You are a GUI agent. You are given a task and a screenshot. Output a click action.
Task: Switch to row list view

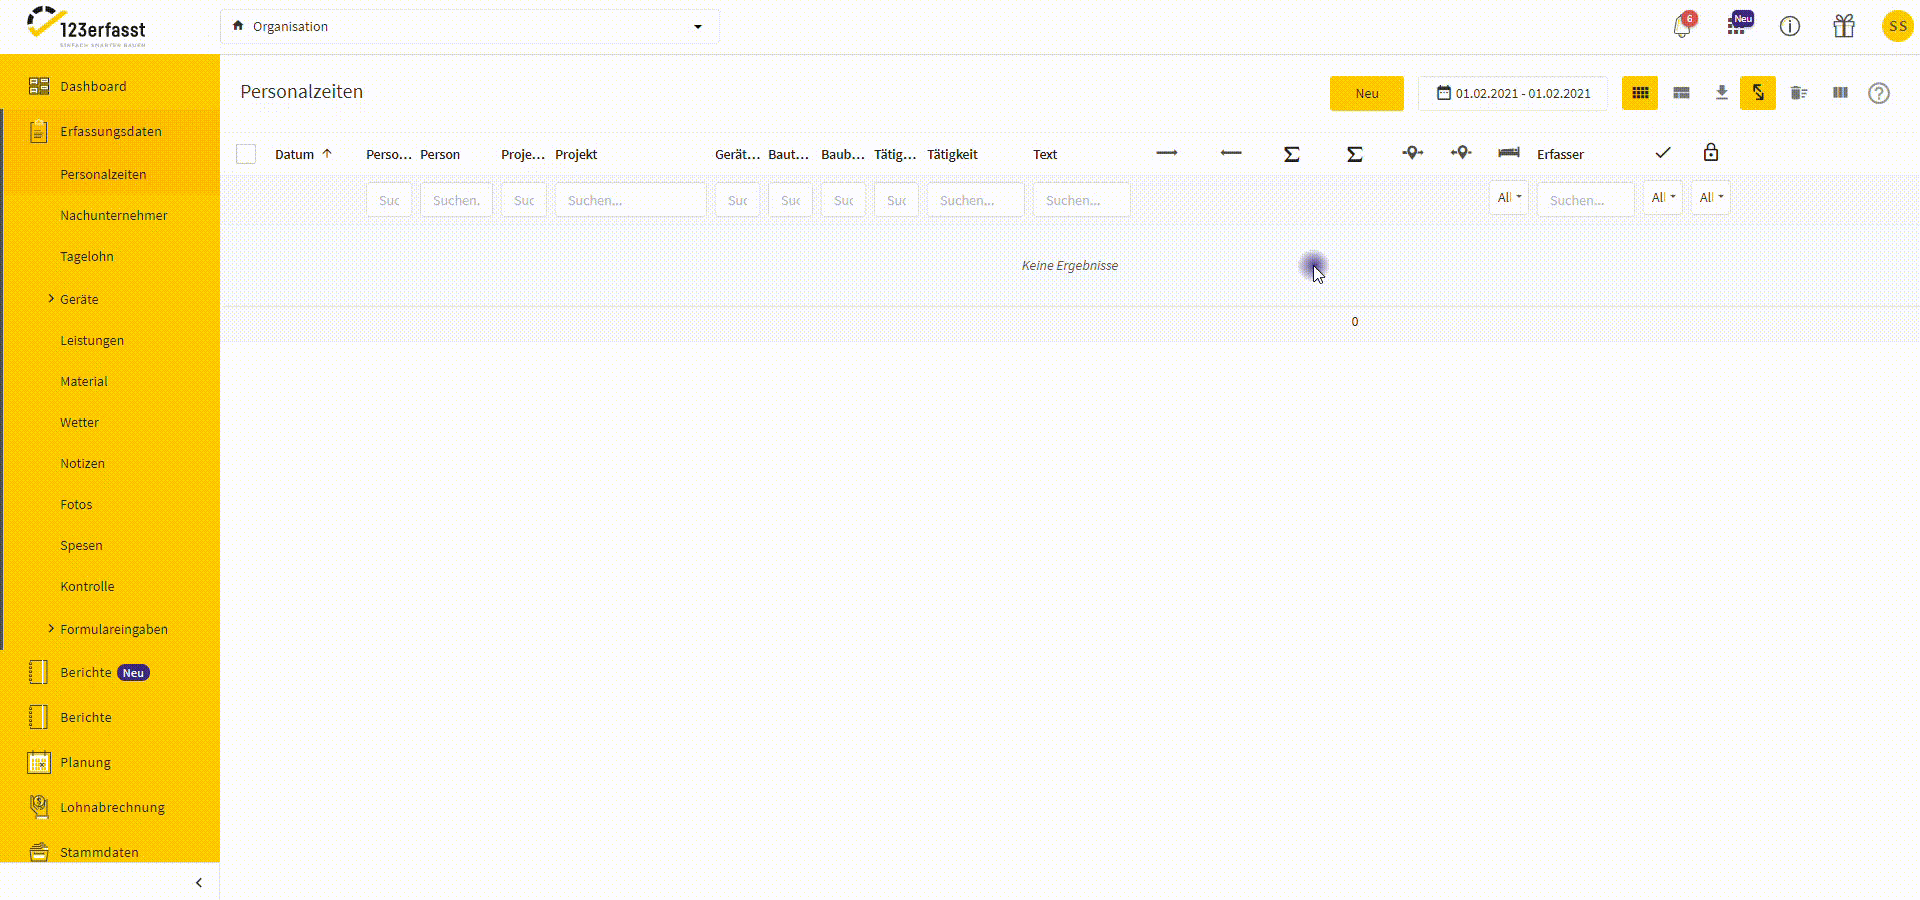tap(1681, 93)
